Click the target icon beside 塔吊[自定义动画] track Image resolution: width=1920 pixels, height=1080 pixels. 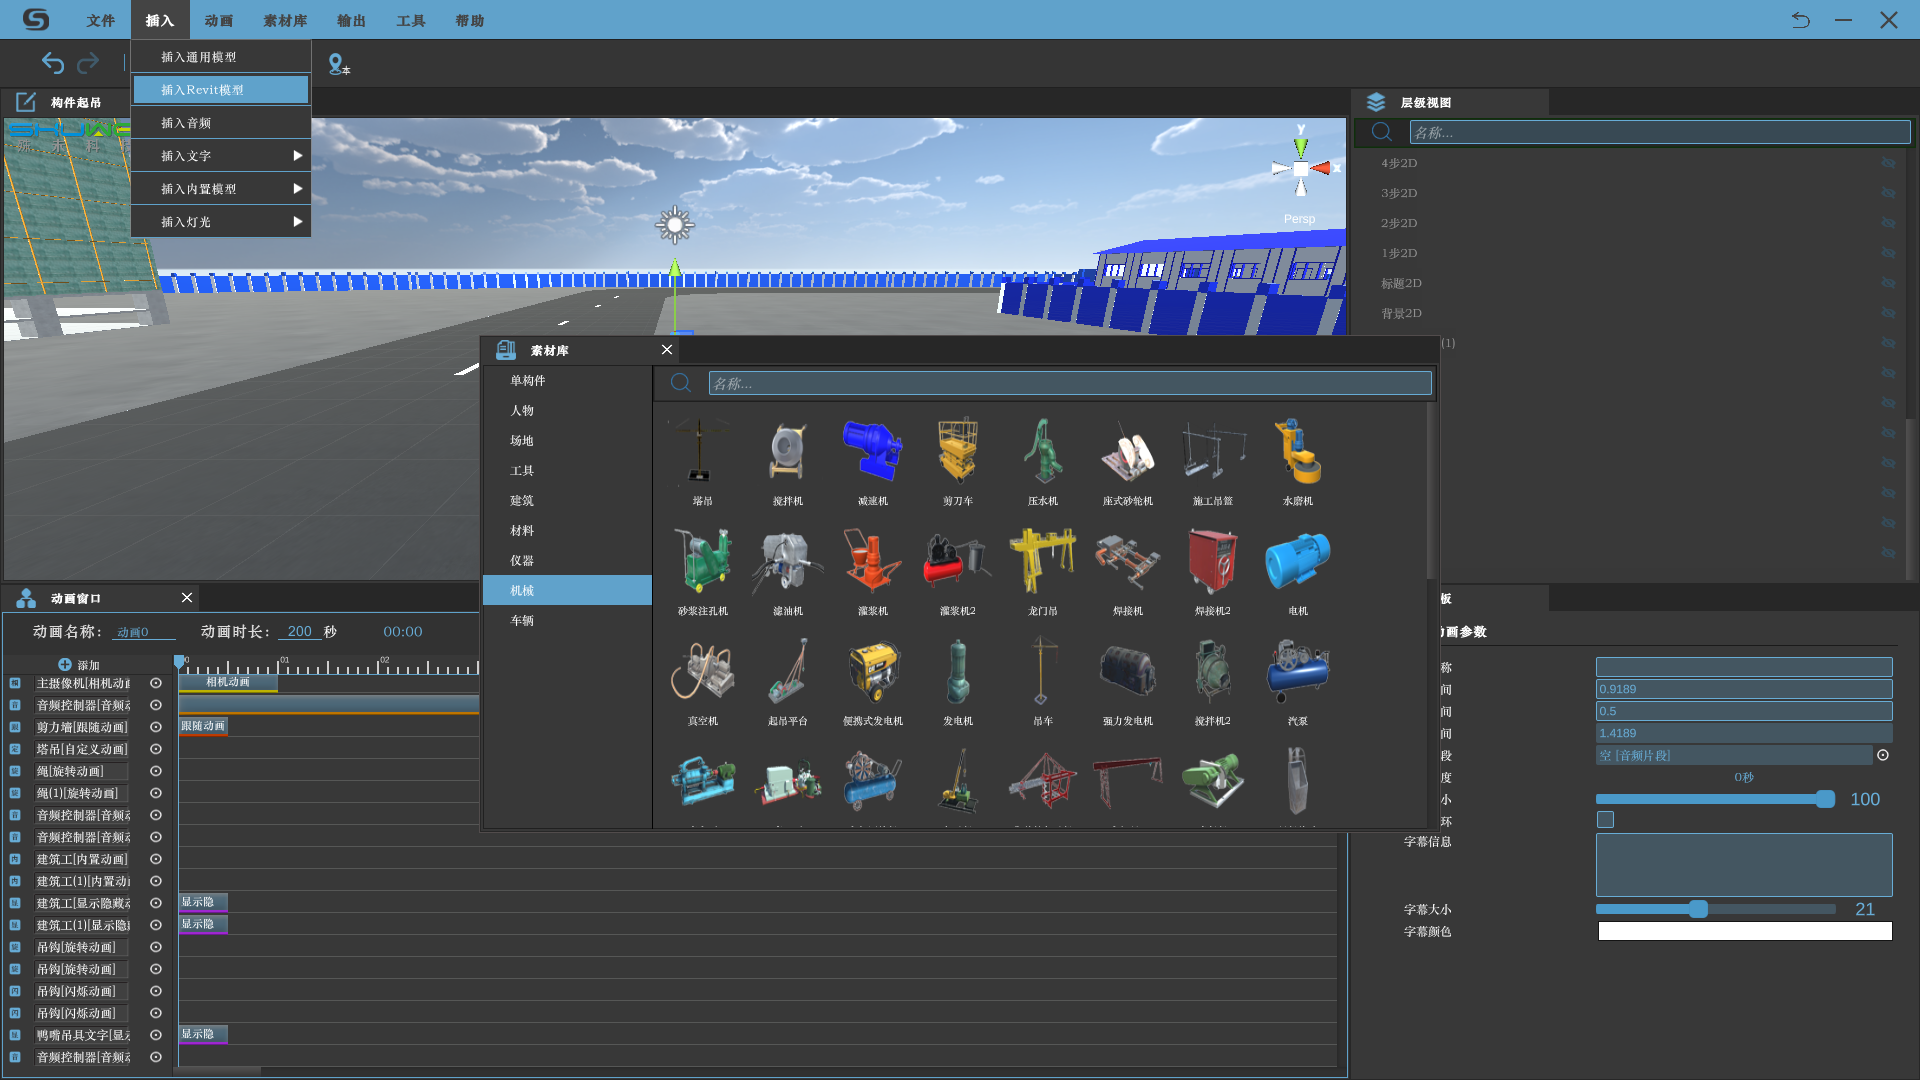[156, 749]
